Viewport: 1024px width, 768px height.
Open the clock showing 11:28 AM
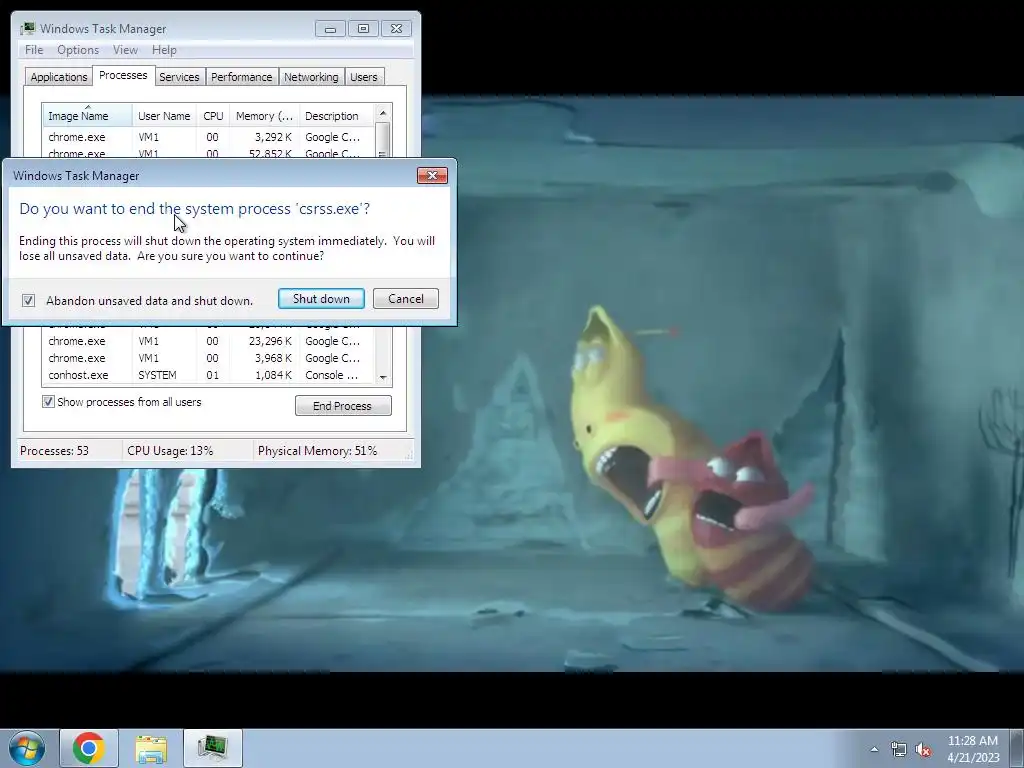pos(972,741)
